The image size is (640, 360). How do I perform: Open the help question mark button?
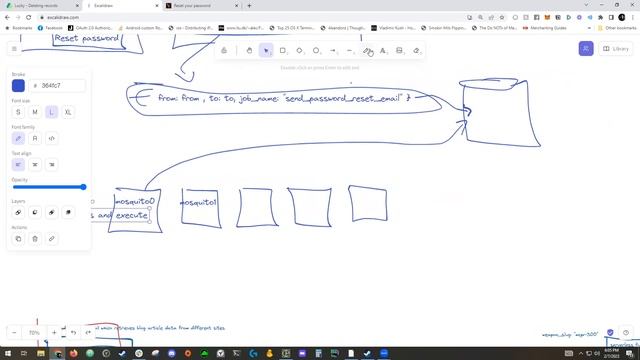point(626,333)
